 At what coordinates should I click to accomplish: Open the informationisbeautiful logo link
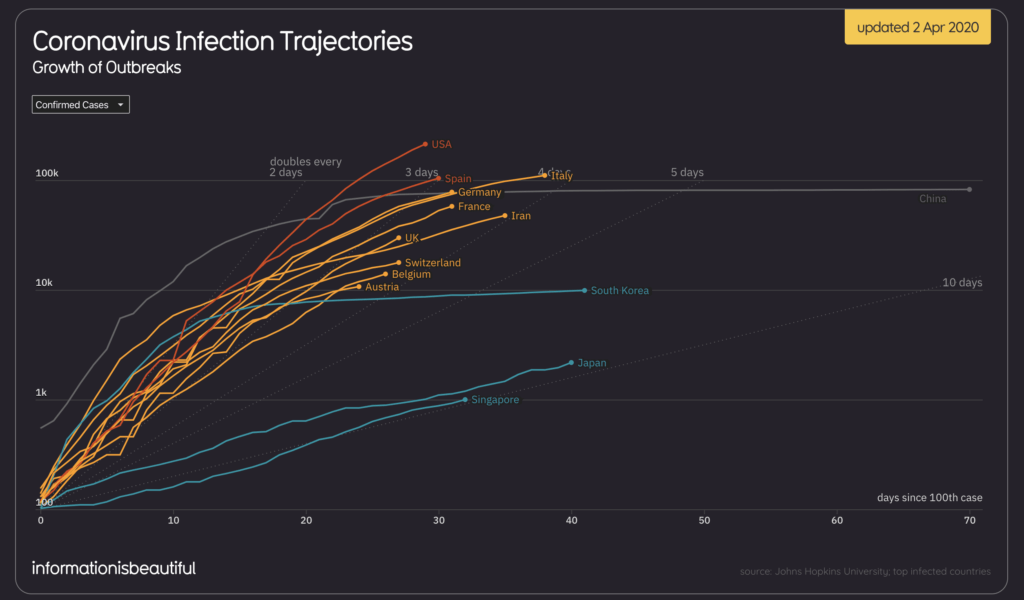point(114,568)
